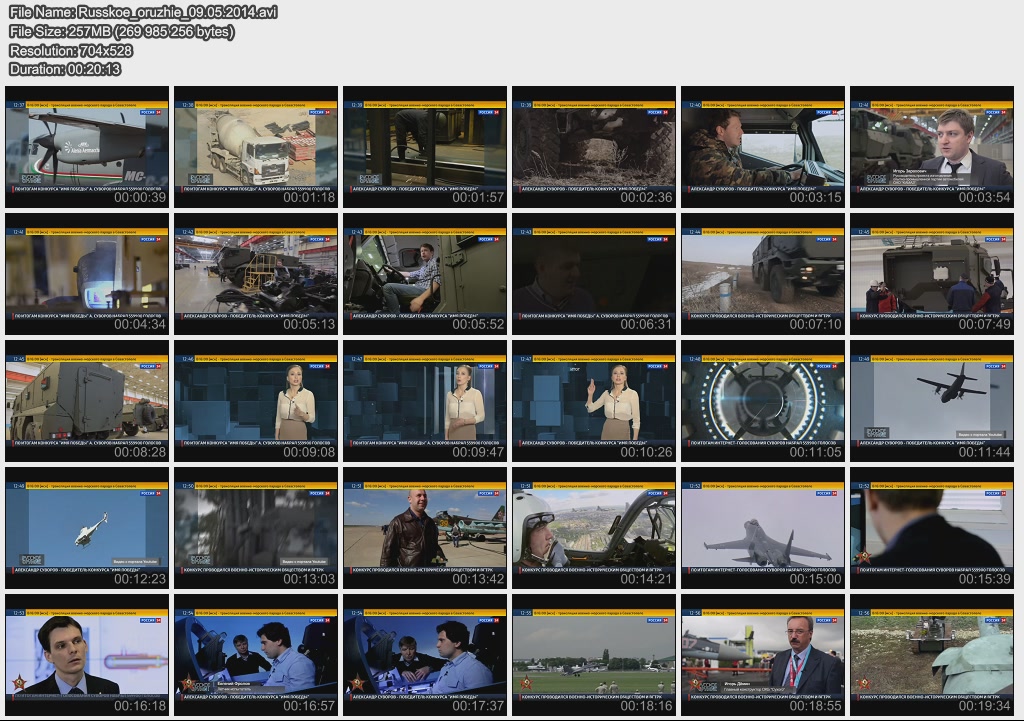Image resolution: width=1024 pixels, height=721 pixels.
Task: Click the flying cargo plane thumbnail at 00:11:44
Action: click(932, 401)
